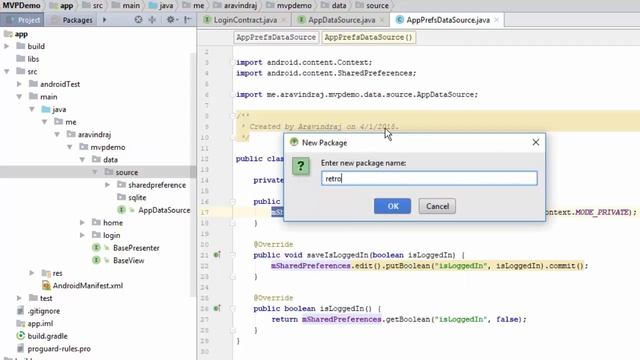The height and width of the screenshot is (360, 640).
Task: Close the LoginContract.java tab
Action: (284, 20)
